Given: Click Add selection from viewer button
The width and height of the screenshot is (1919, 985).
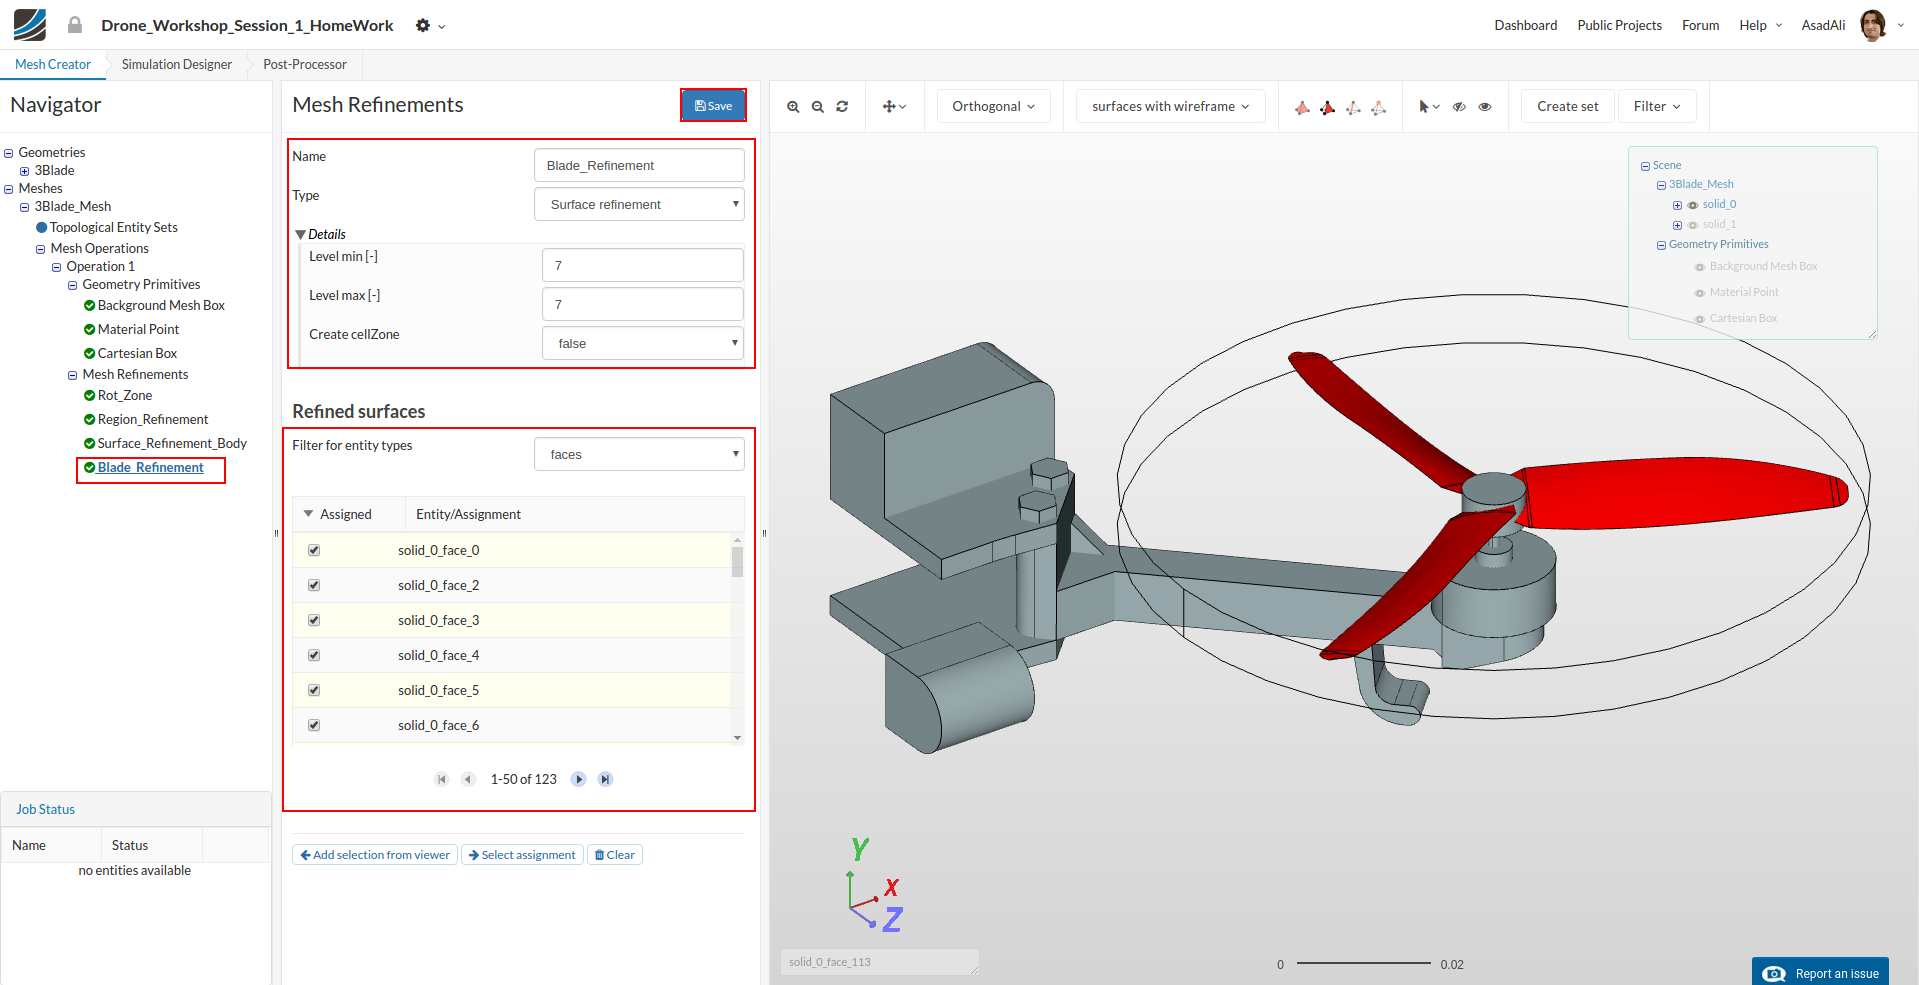Looking at the screenshot, I should (375, 855).
